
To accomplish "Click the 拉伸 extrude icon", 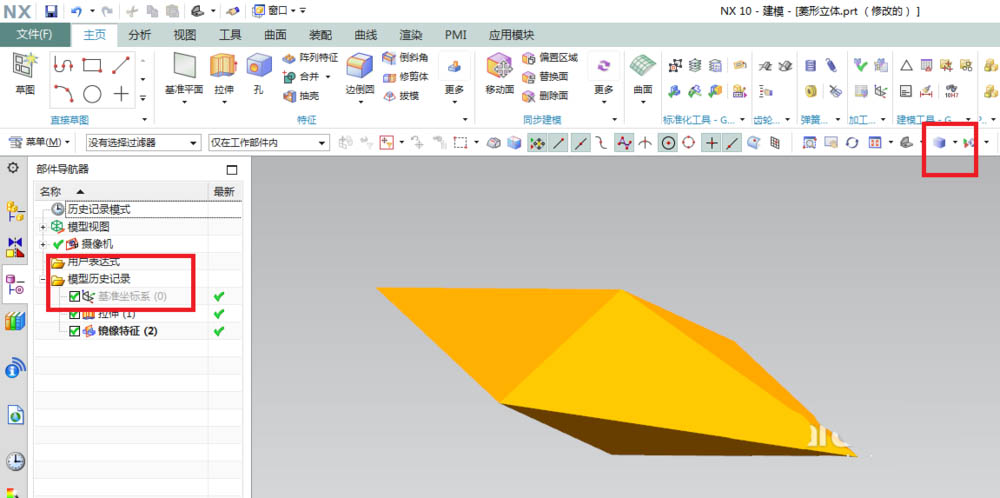I will [223, 65].
